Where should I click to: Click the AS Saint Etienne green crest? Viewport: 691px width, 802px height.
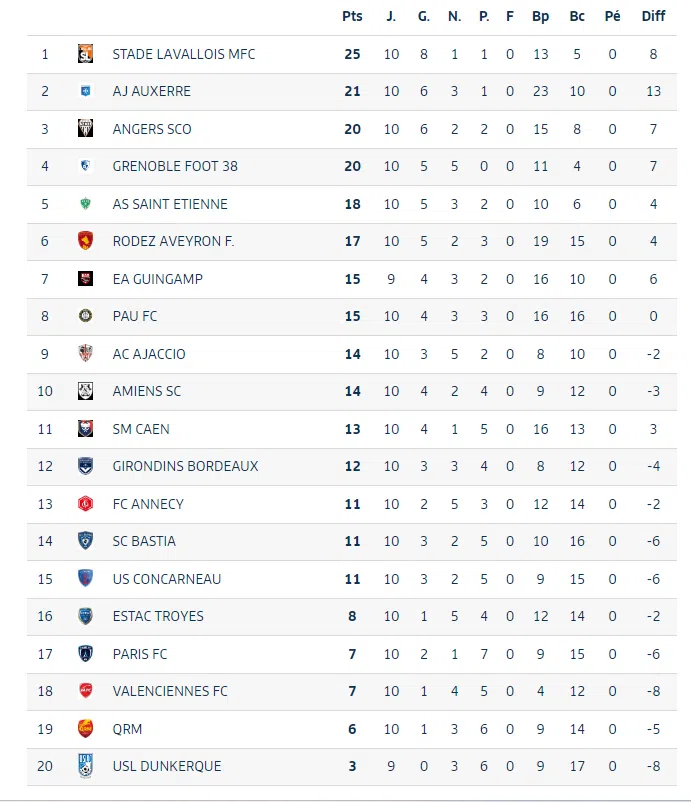[x=86, y=204]
